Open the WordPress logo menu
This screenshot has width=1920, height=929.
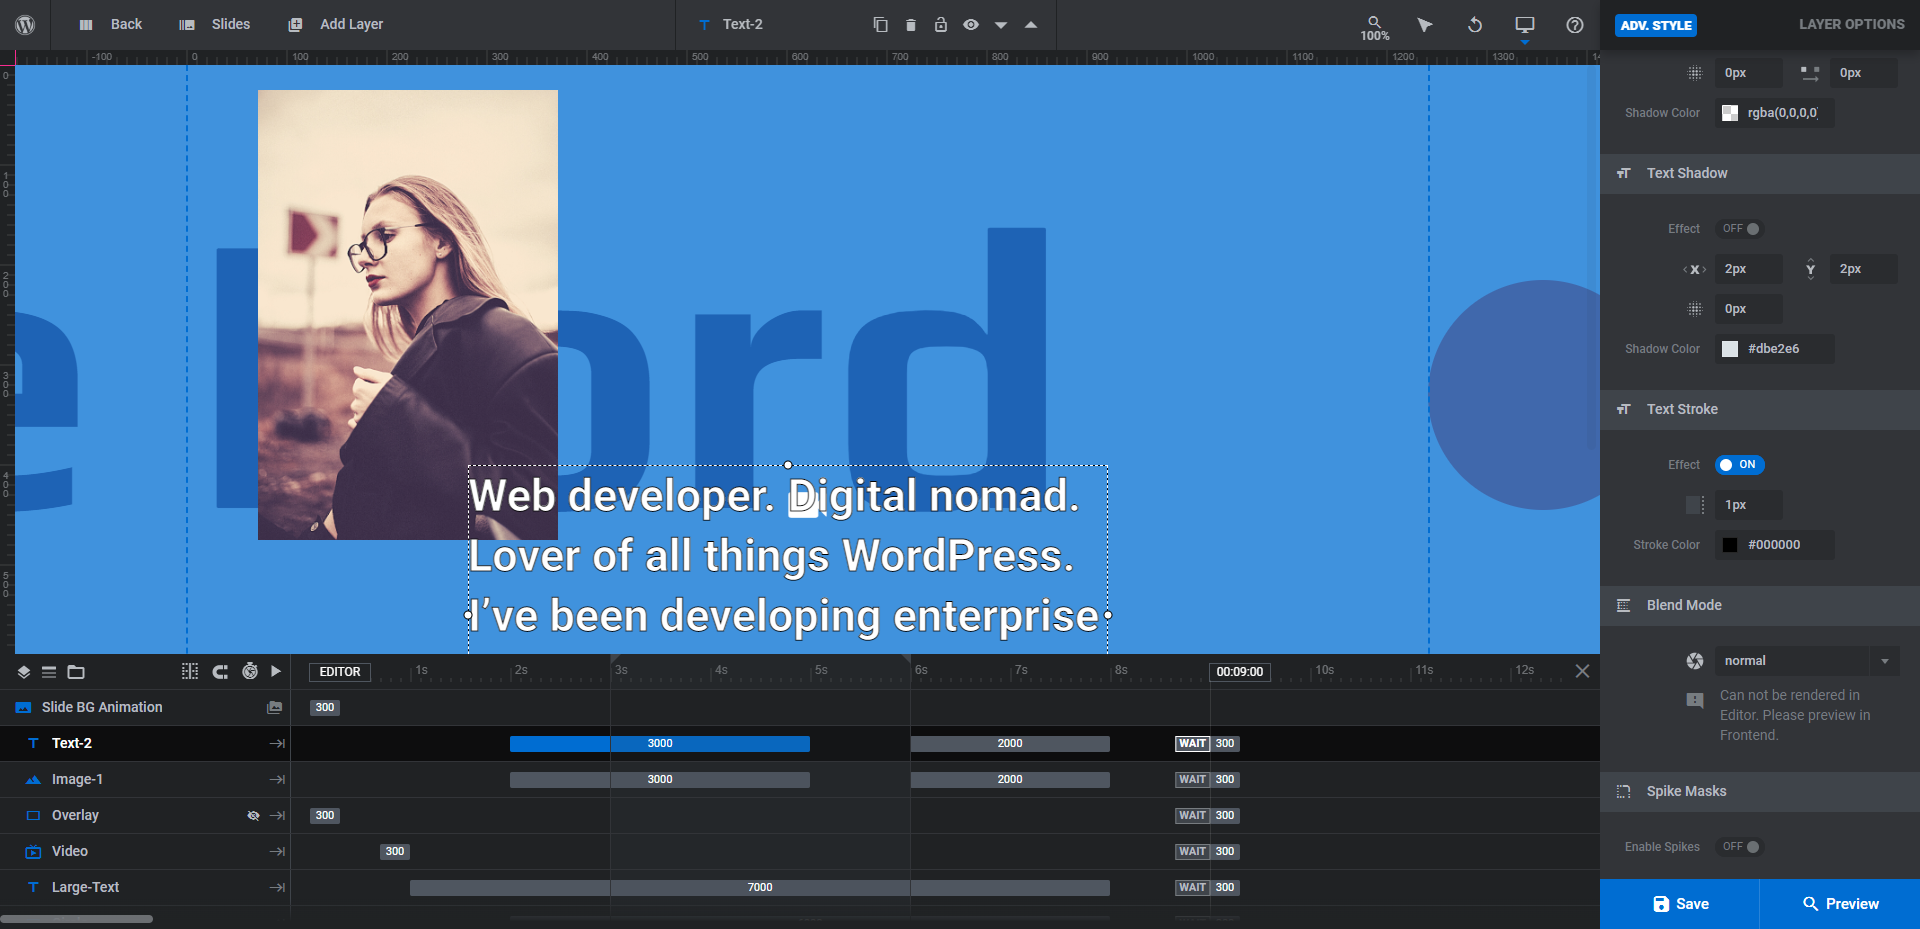tap(25, 24)
